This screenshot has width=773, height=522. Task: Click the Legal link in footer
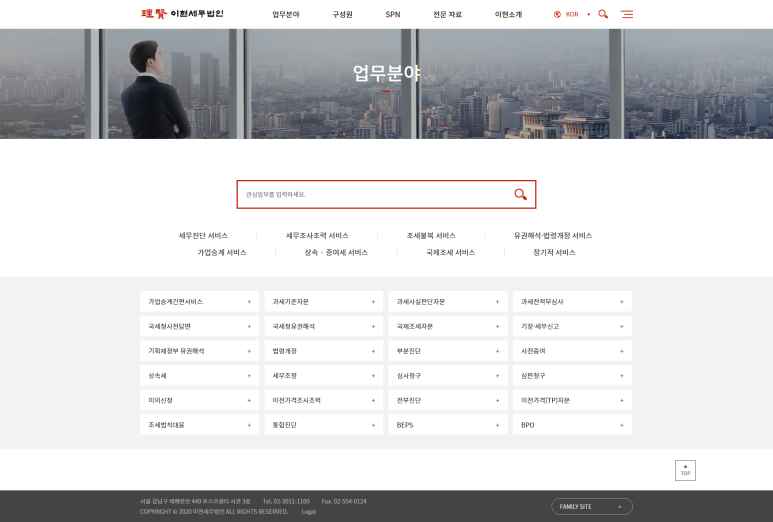[309, 512]
